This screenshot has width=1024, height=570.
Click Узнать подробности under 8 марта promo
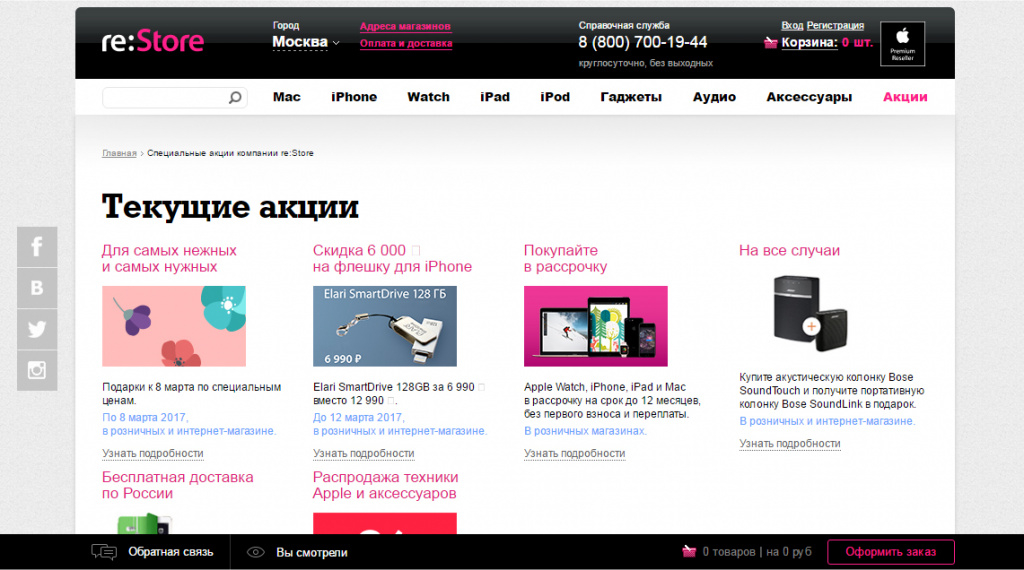153,453
